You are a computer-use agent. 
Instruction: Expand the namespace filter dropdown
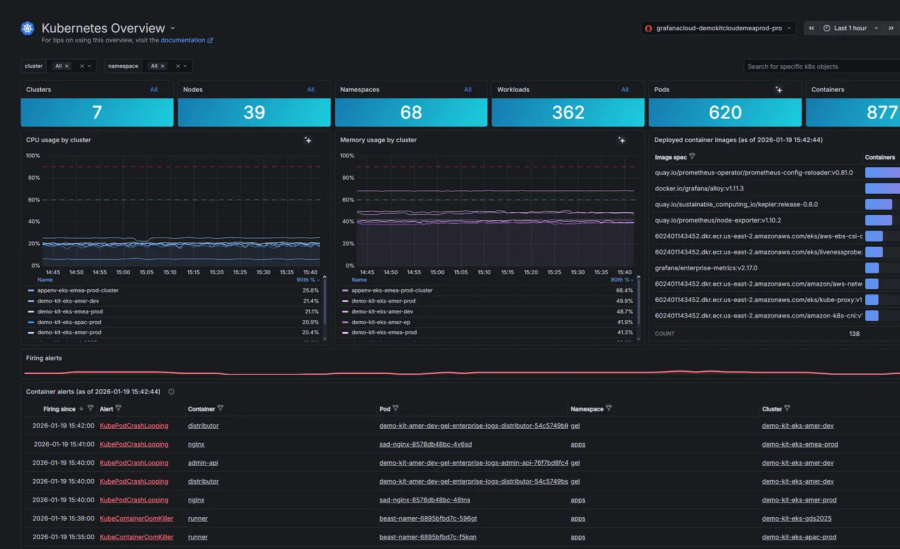click(x=185, y=66)
